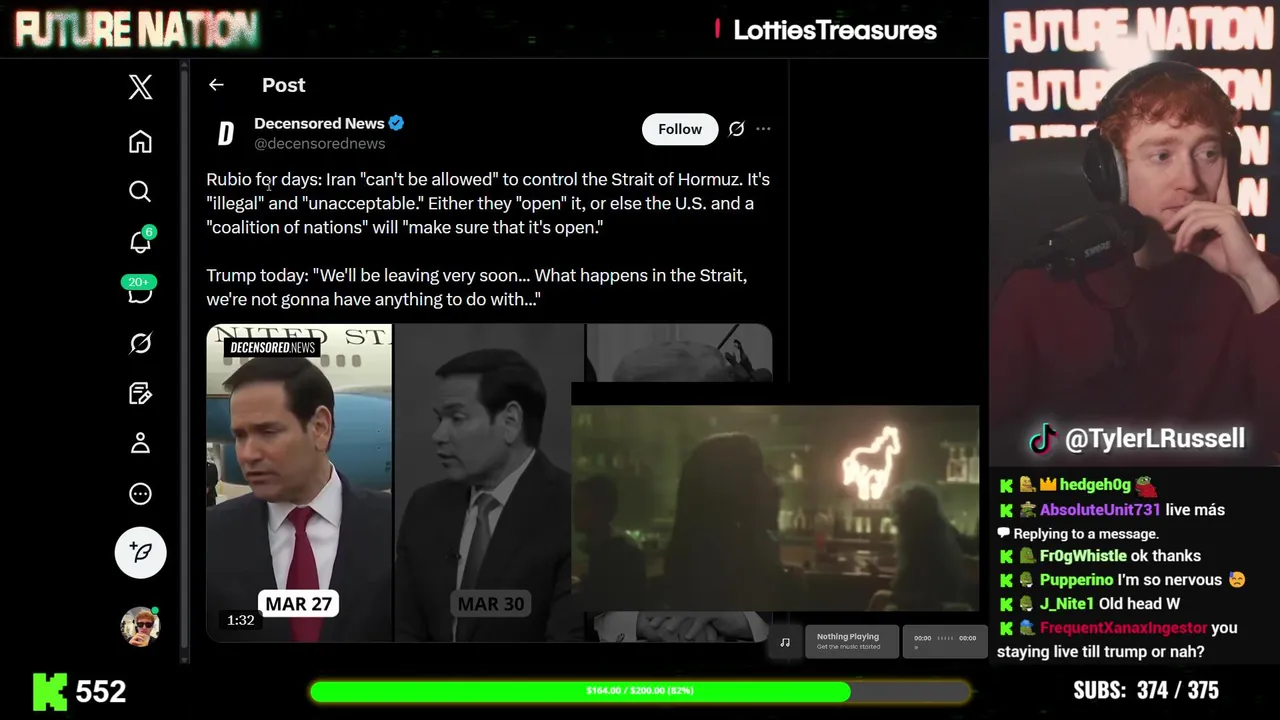Click the webcam overlay of the streamer
This screenshot has height=720, width=1280.
[x=1135, y=235]
